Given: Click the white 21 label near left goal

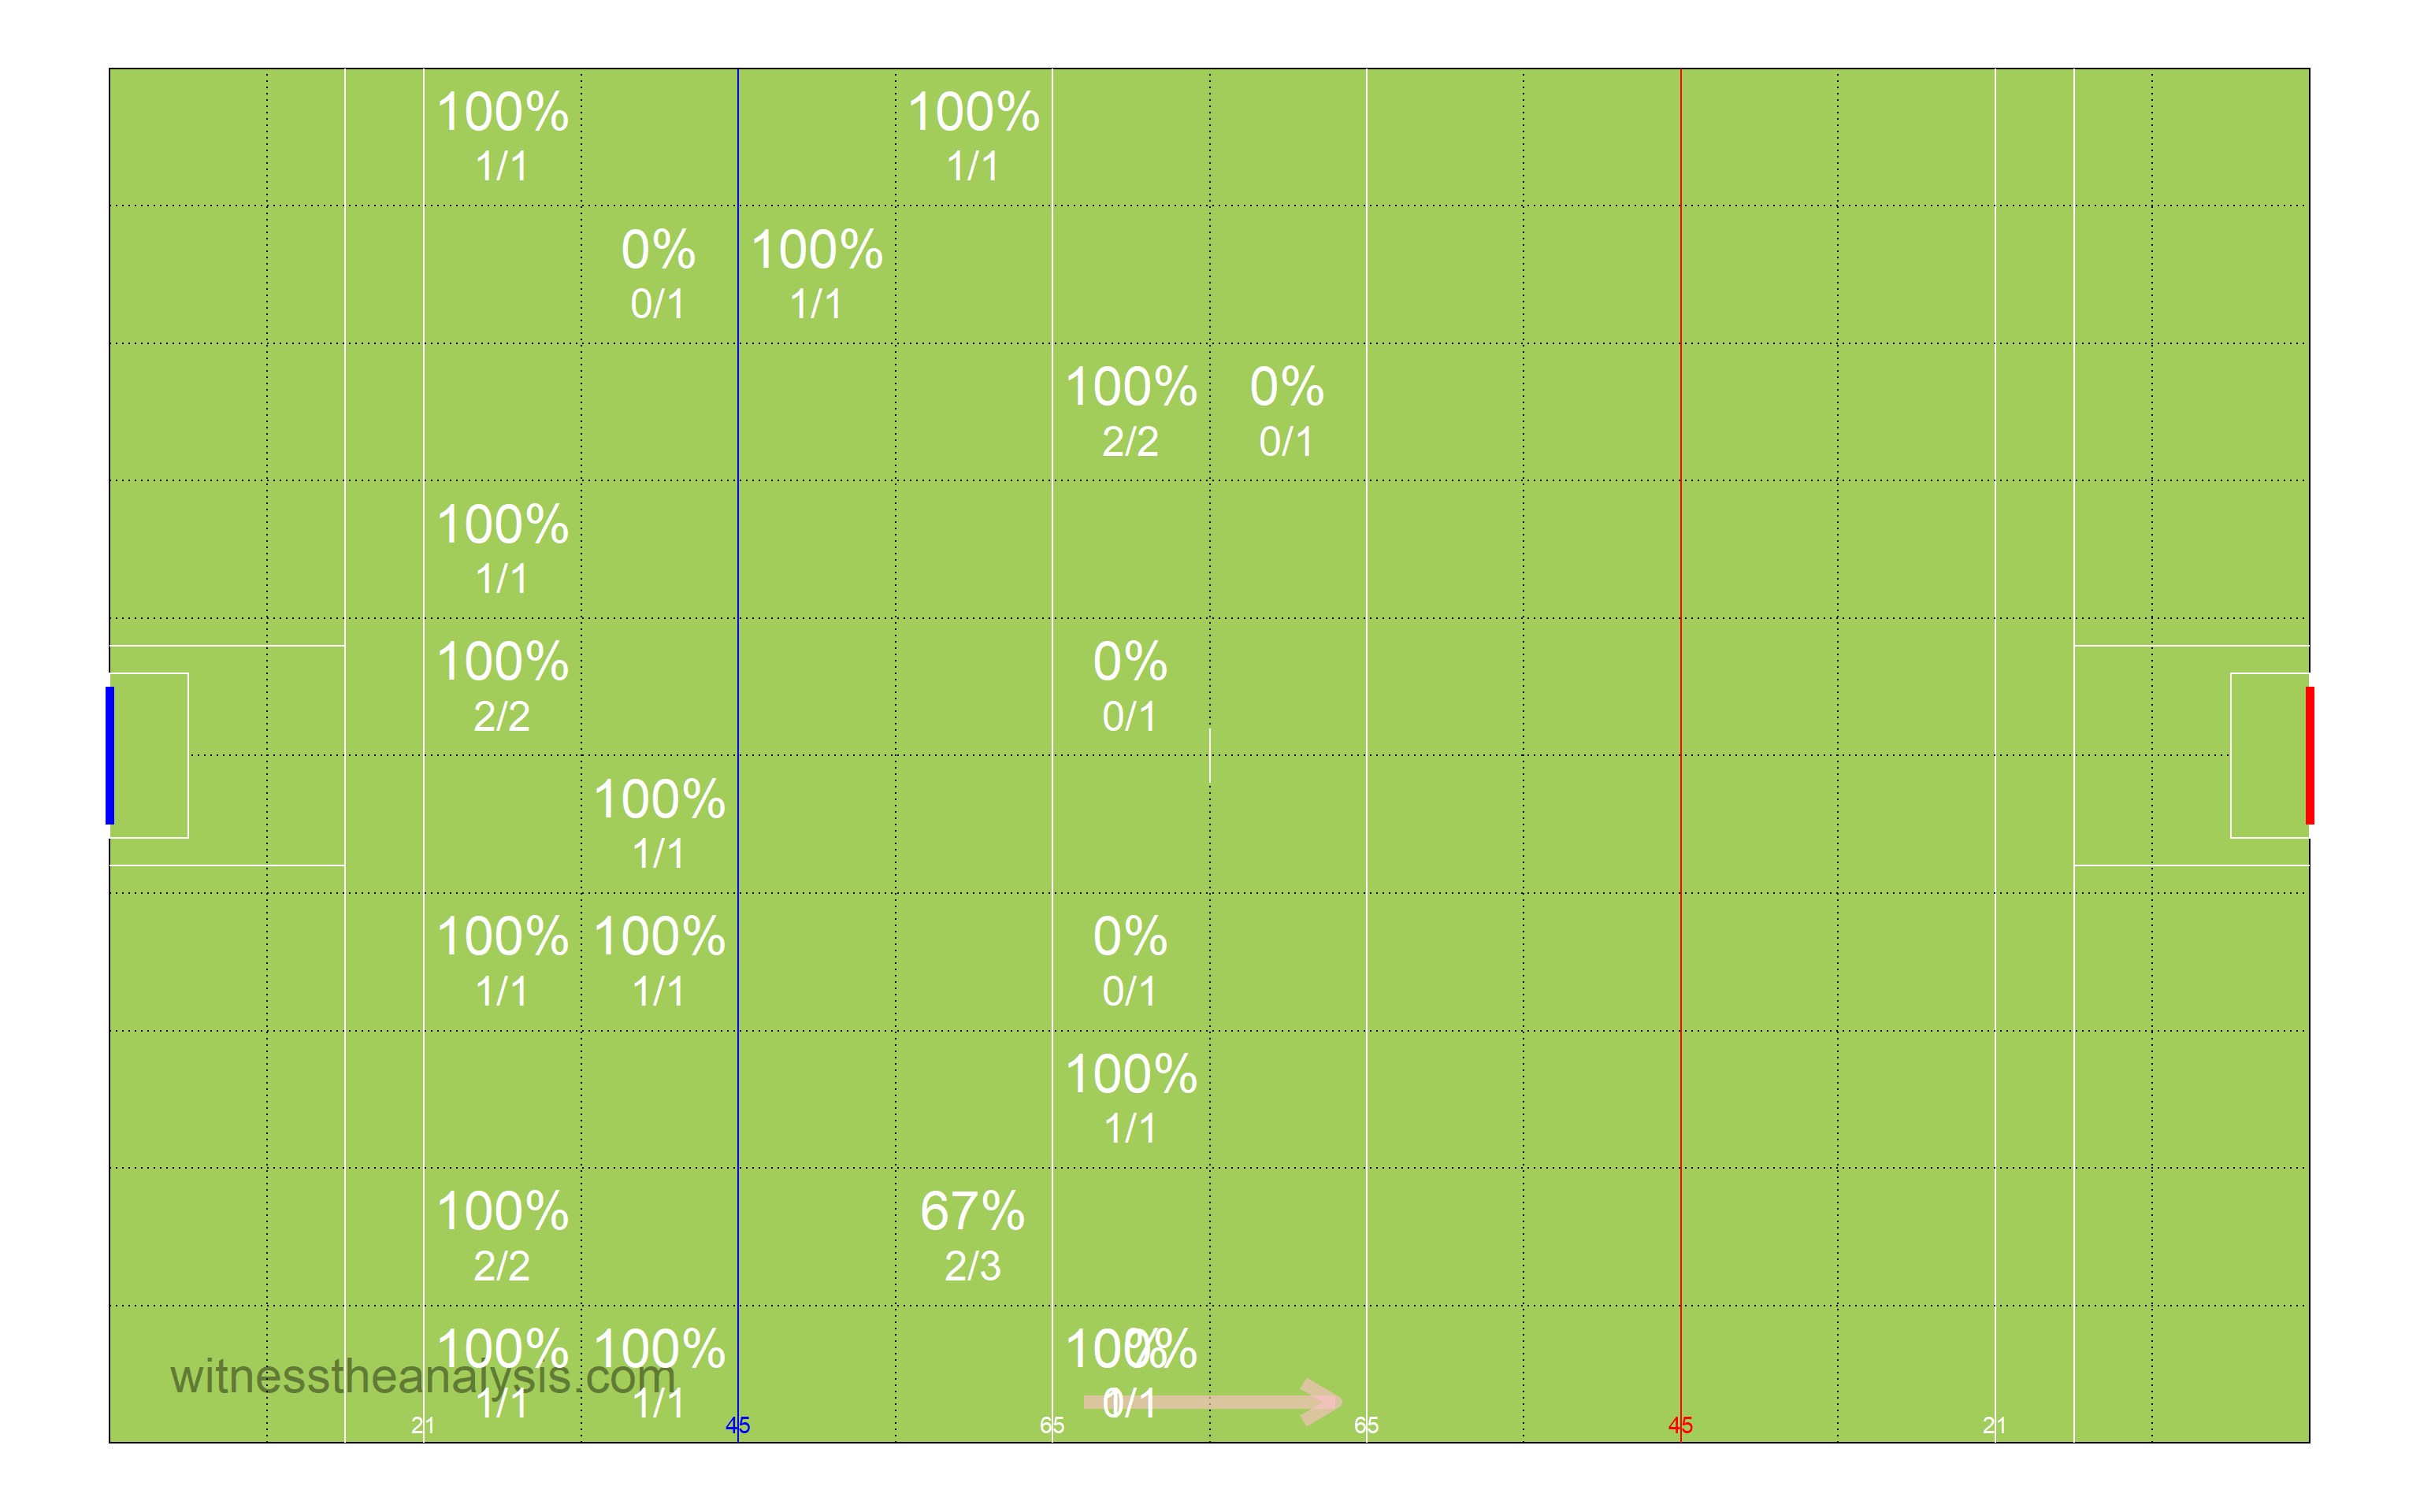Looking at the screenshot, I should pos(423,1426).
